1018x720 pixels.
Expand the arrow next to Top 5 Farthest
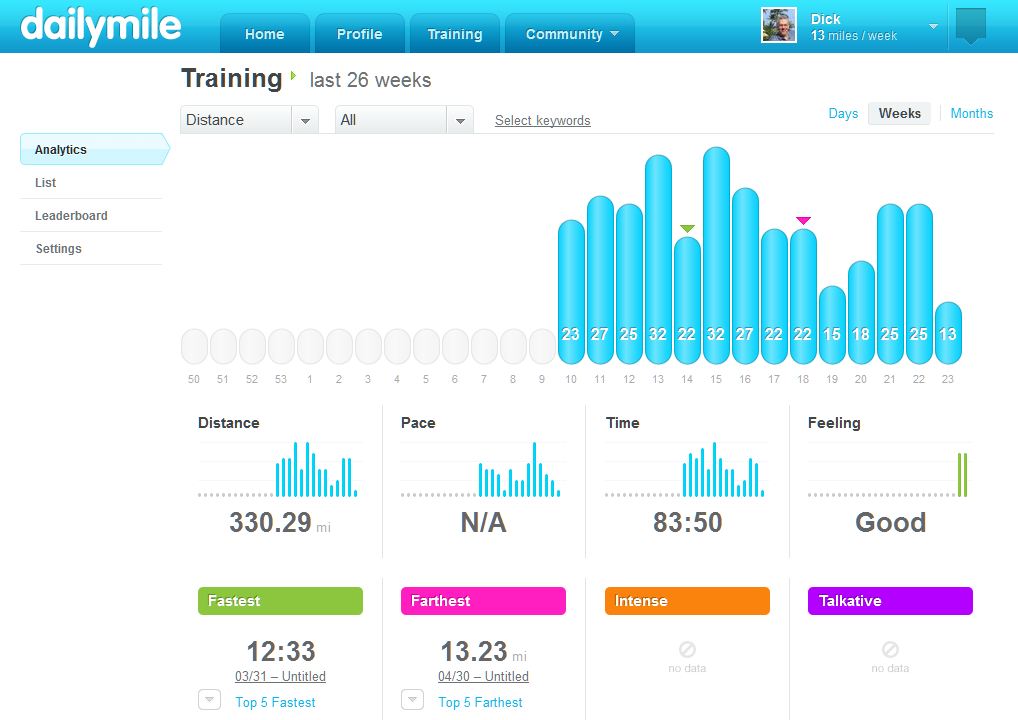[412, 700]
